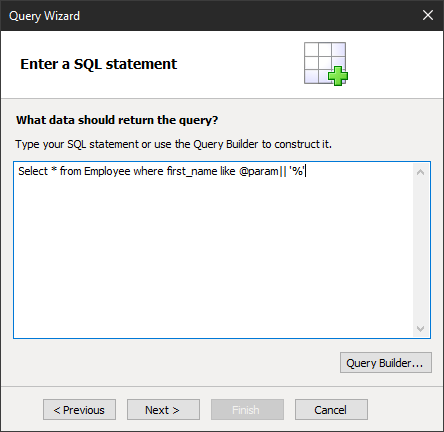This screenshot has width=444, height=432.
Task: Go back with the Previous button
Action: pyautogui.click(x=79, y=410)
